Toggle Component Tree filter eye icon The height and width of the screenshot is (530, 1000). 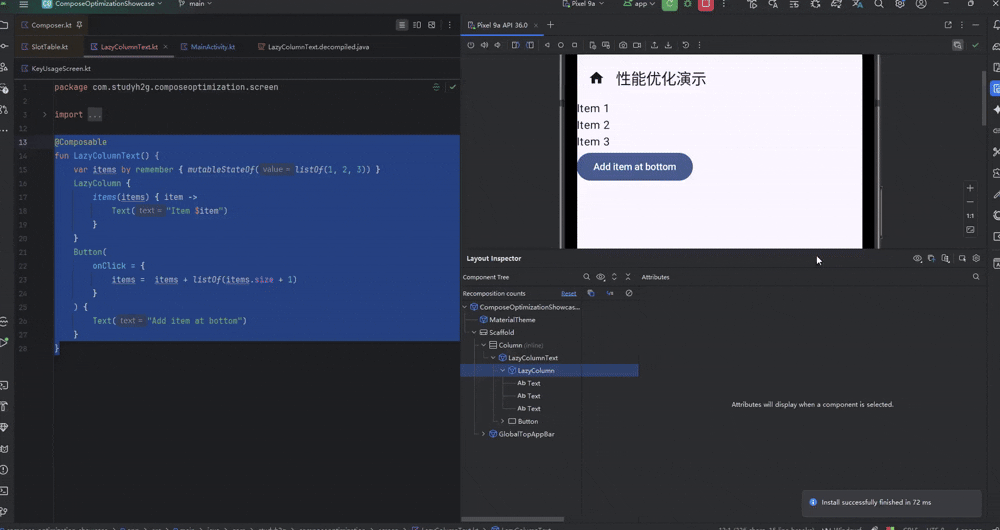coord(600,277)
